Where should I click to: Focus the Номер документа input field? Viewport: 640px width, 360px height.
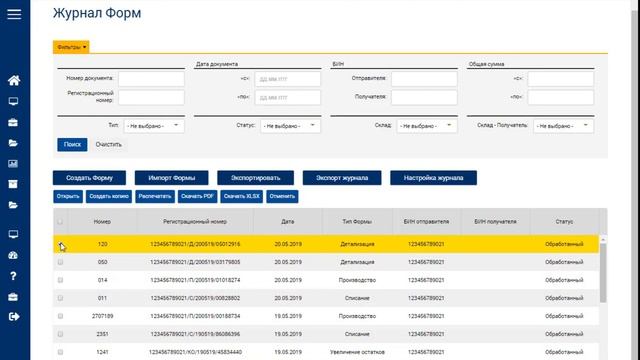[x=151, y=79]
